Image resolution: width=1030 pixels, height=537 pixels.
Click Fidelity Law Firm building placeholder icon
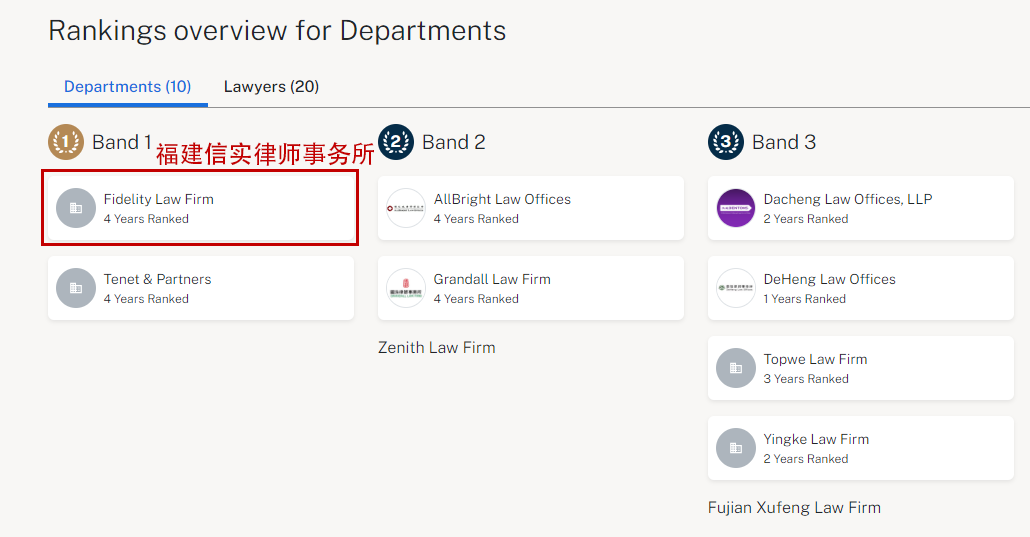point(76,208)
